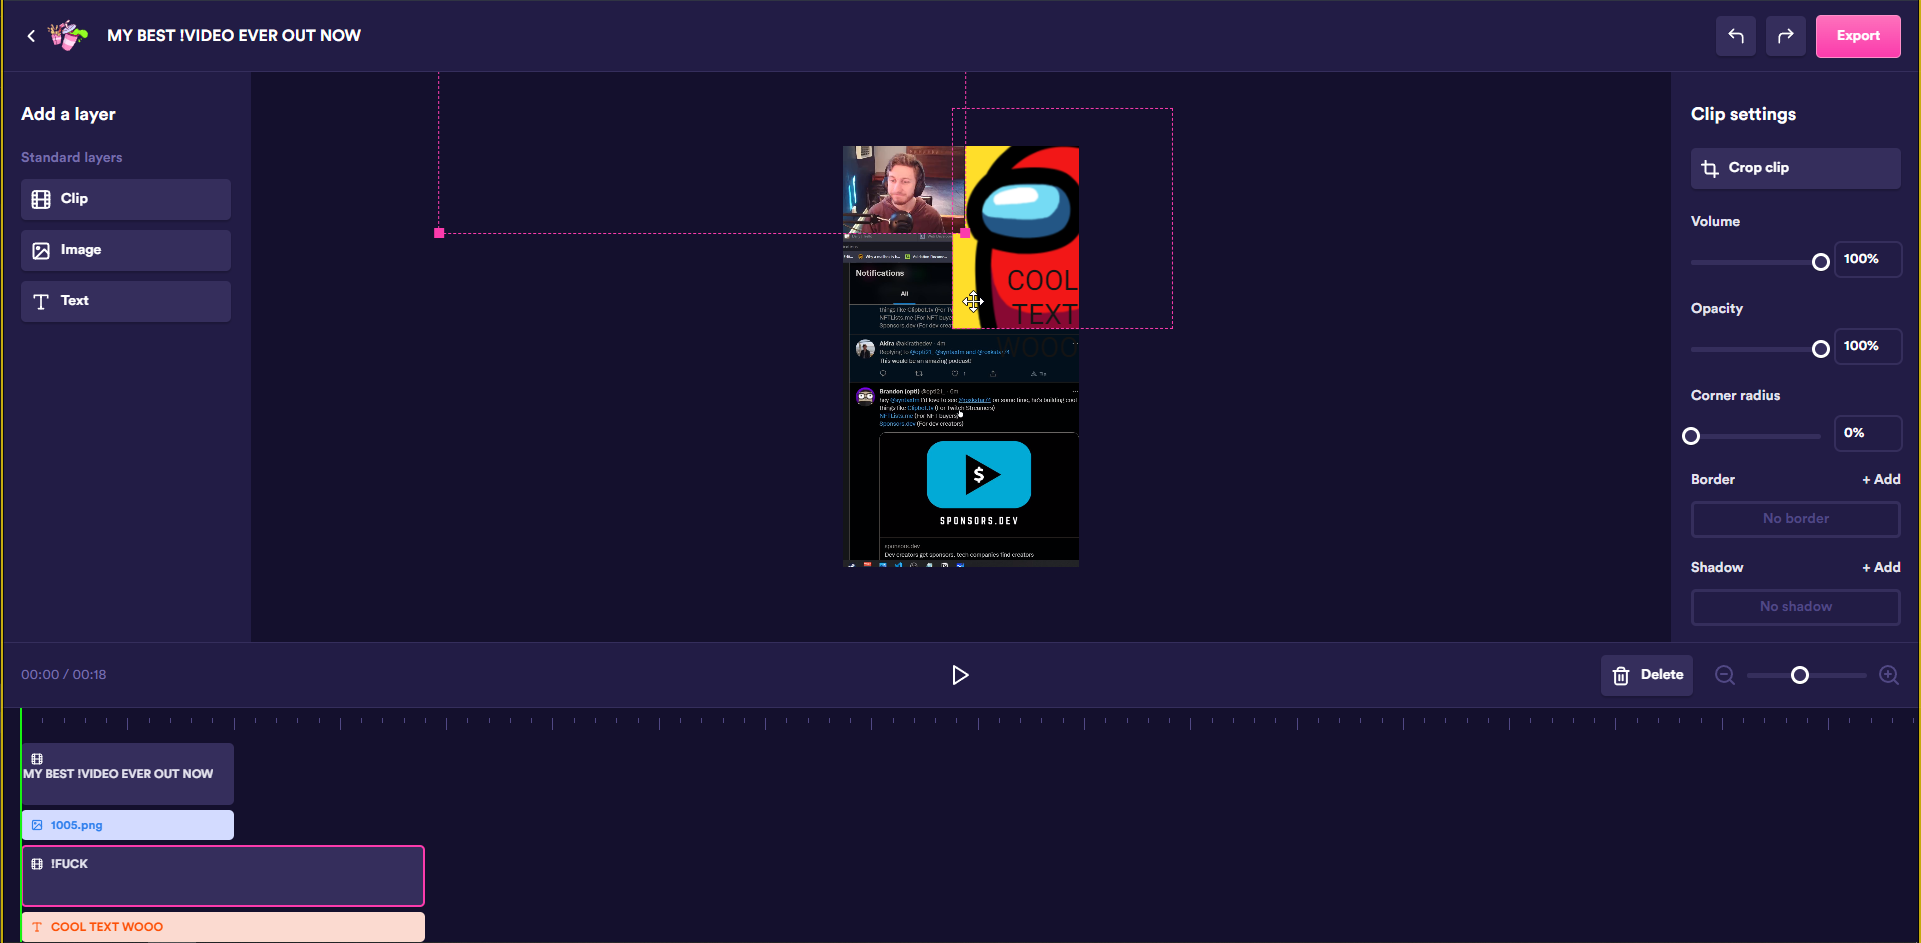
Task: Click the Clip settings heading
Action: (1743, 114)
